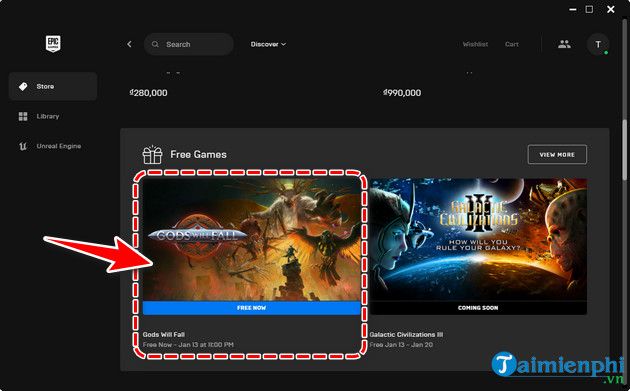Screen dimensions: 630x391
Task: Open the Gods Will Fall game artwork
Action: pyautogui.click(x=252, y=240)
